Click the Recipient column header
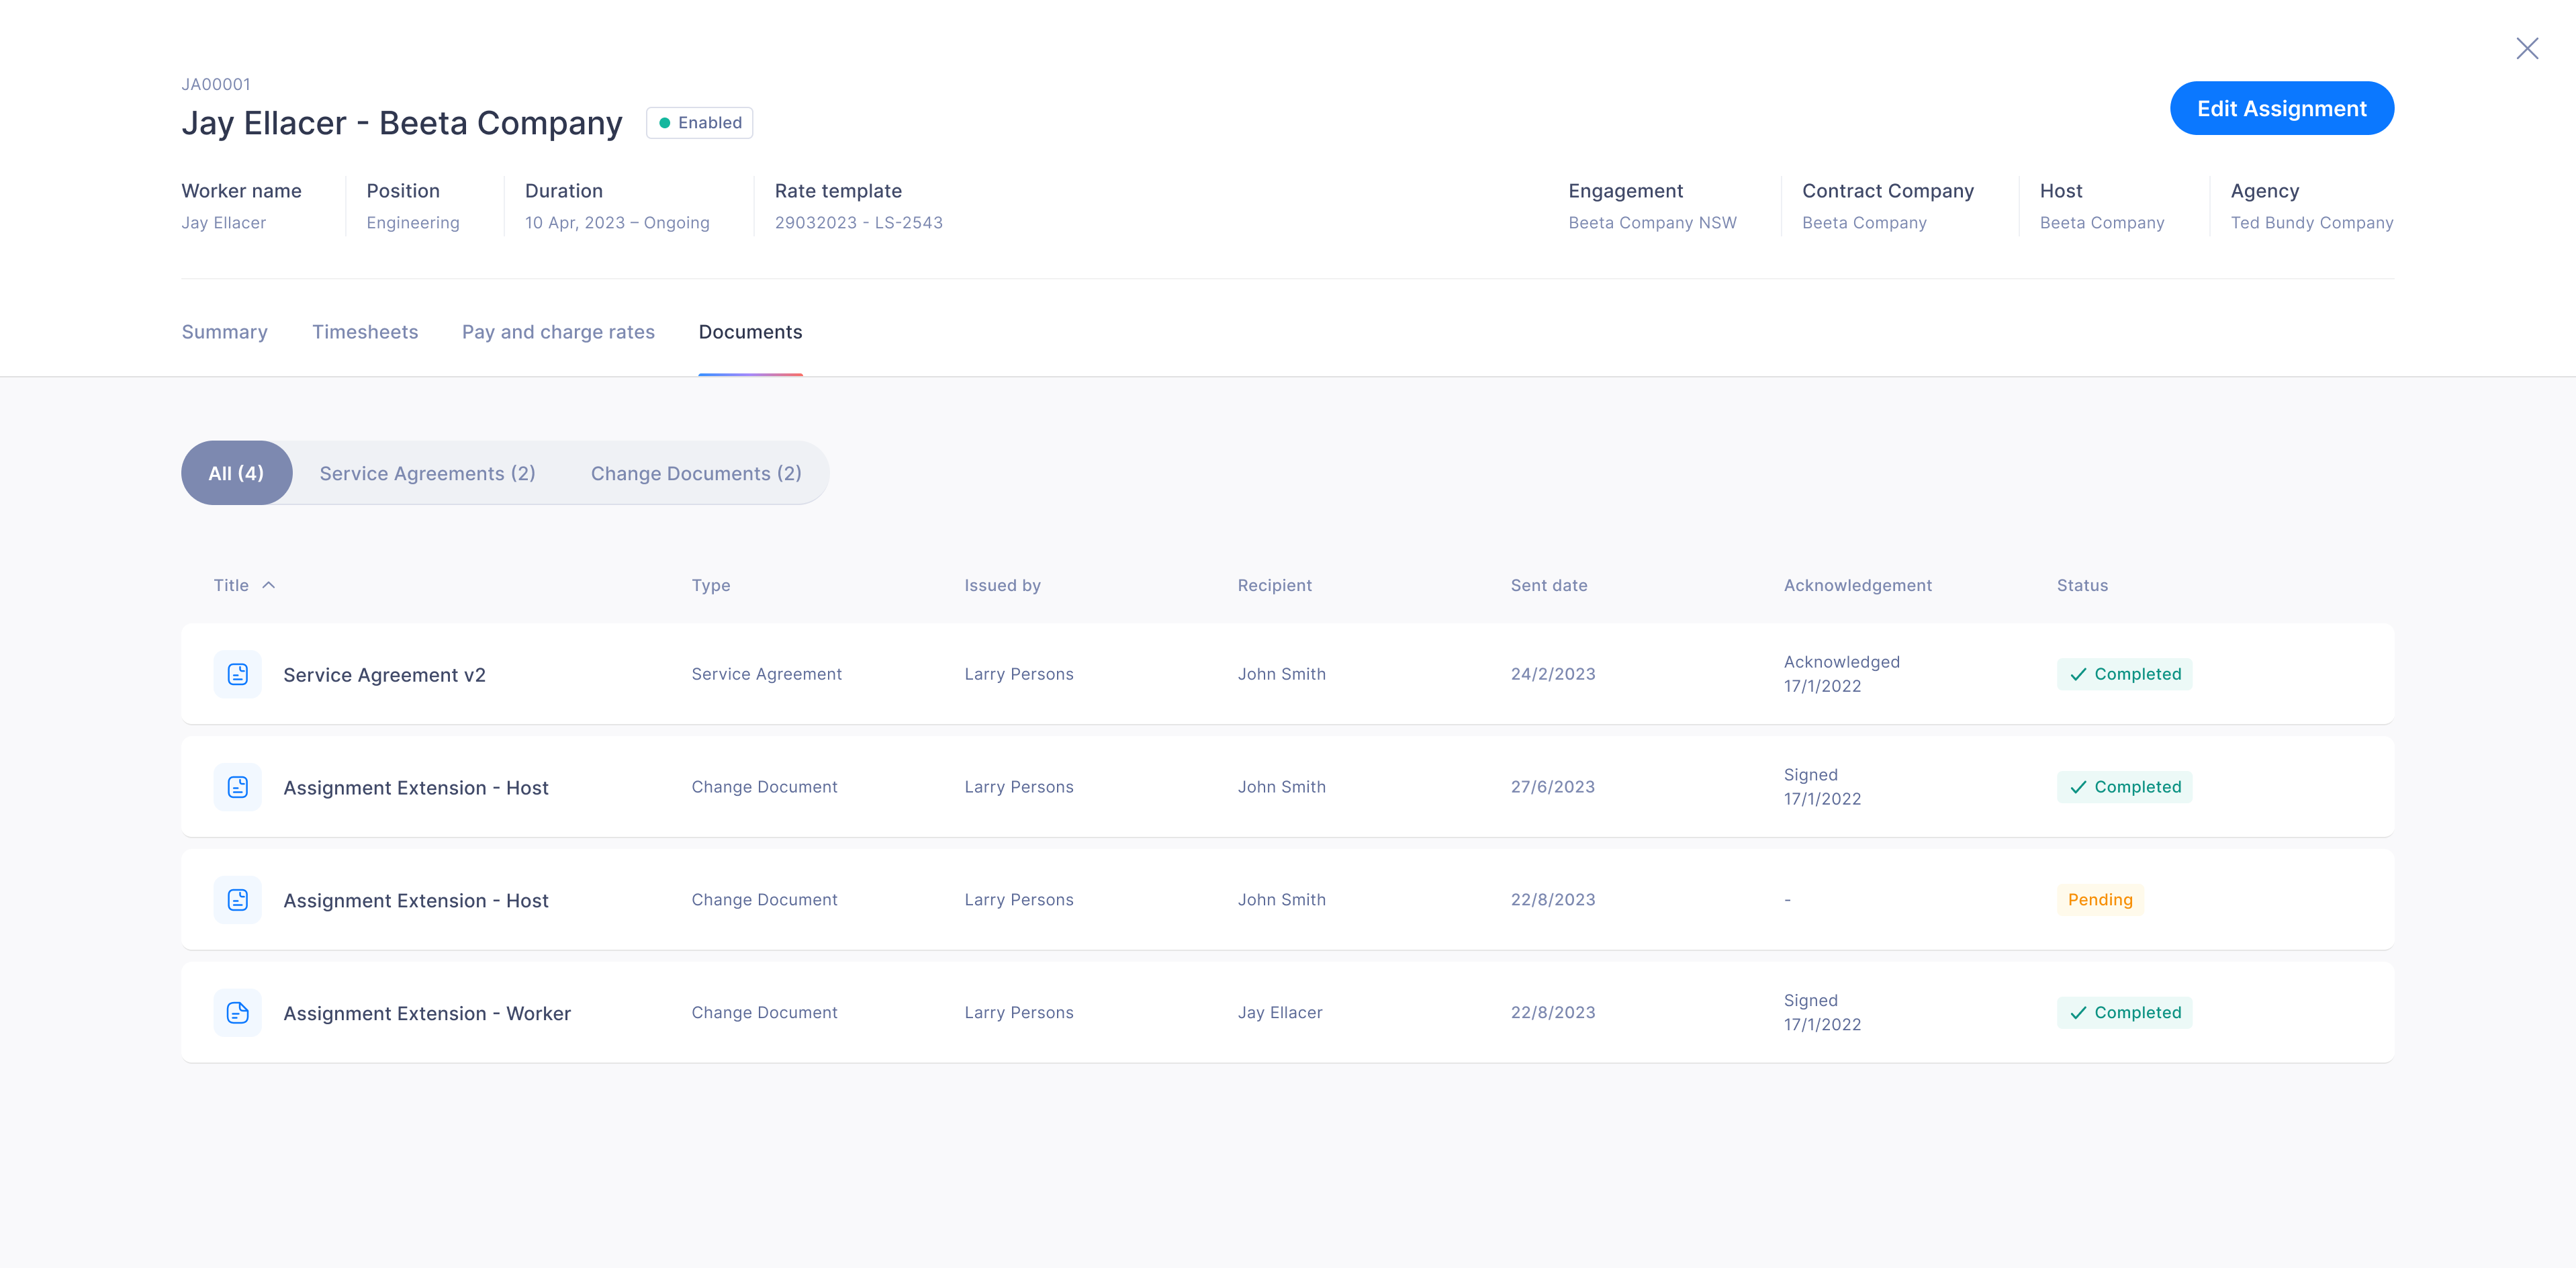The height and width of the screenshot is (1268, 2576). click(x=1274, y=585)
